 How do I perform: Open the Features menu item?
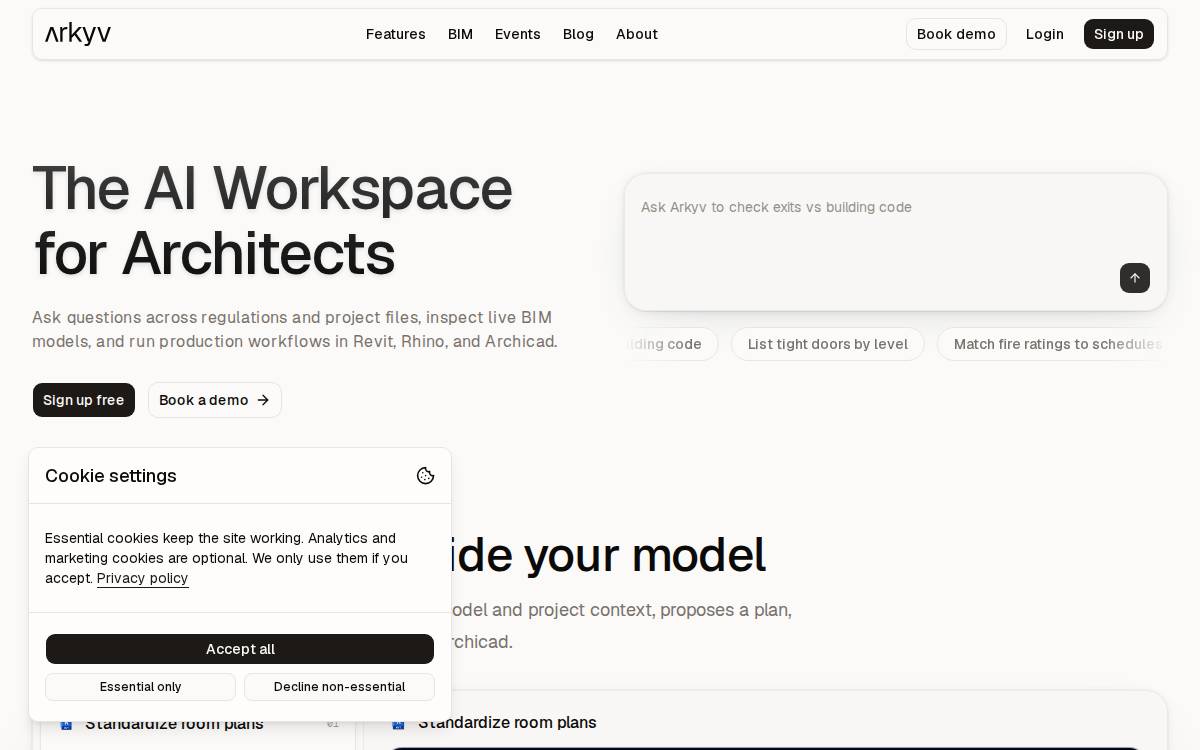396,34
